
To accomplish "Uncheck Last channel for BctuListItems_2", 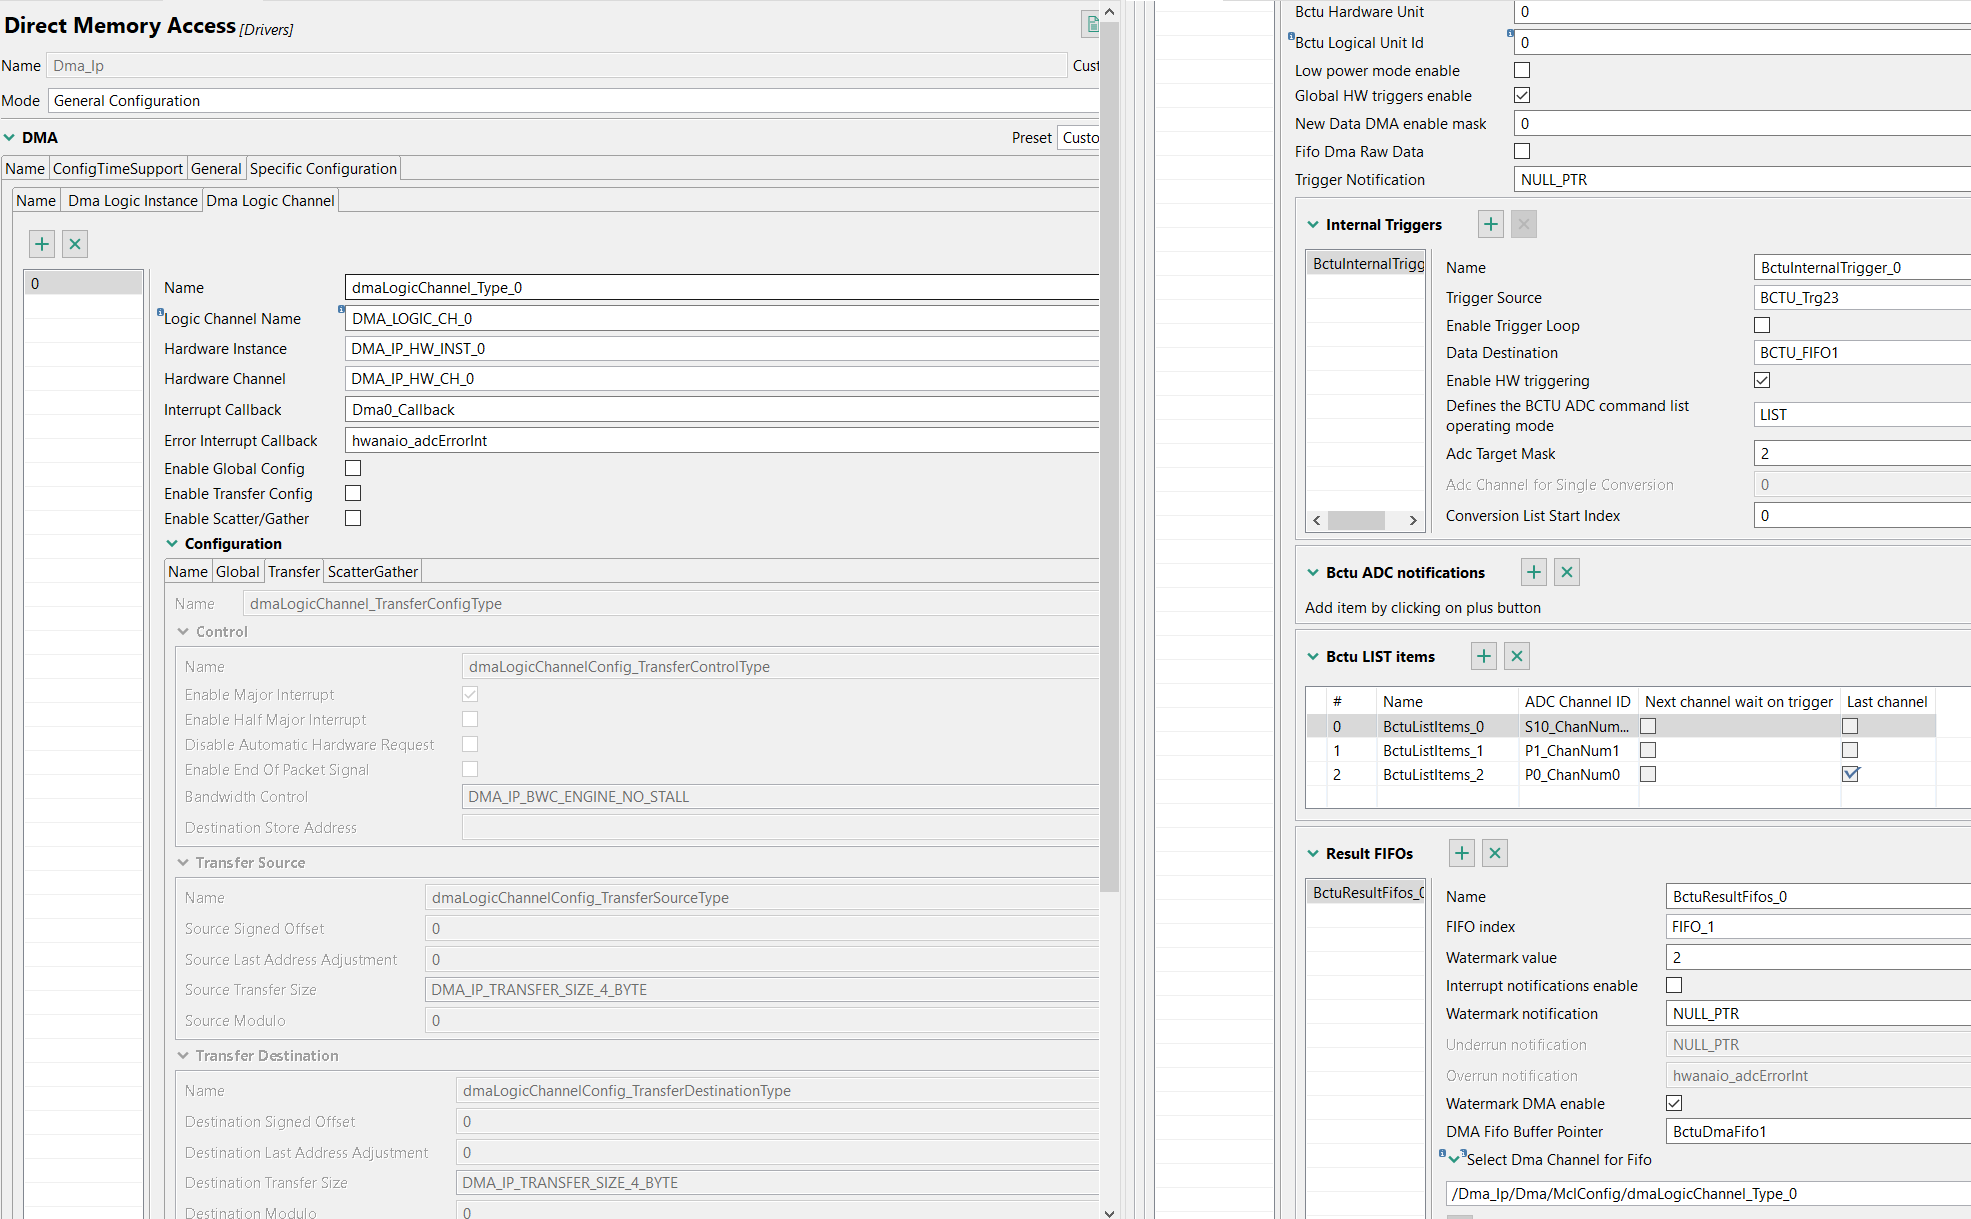I will [1850, 774].
